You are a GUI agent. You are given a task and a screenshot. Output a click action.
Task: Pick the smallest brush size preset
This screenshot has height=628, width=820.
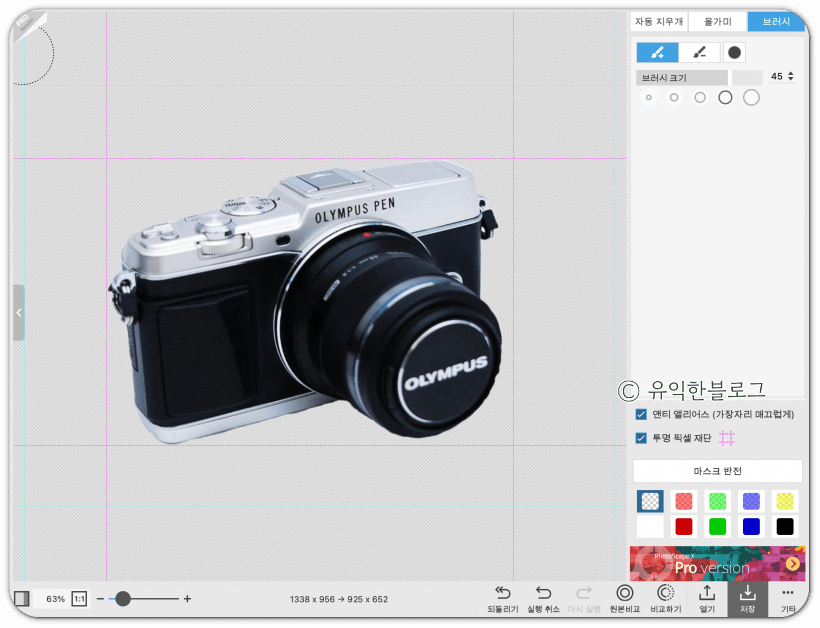point(648,97)
